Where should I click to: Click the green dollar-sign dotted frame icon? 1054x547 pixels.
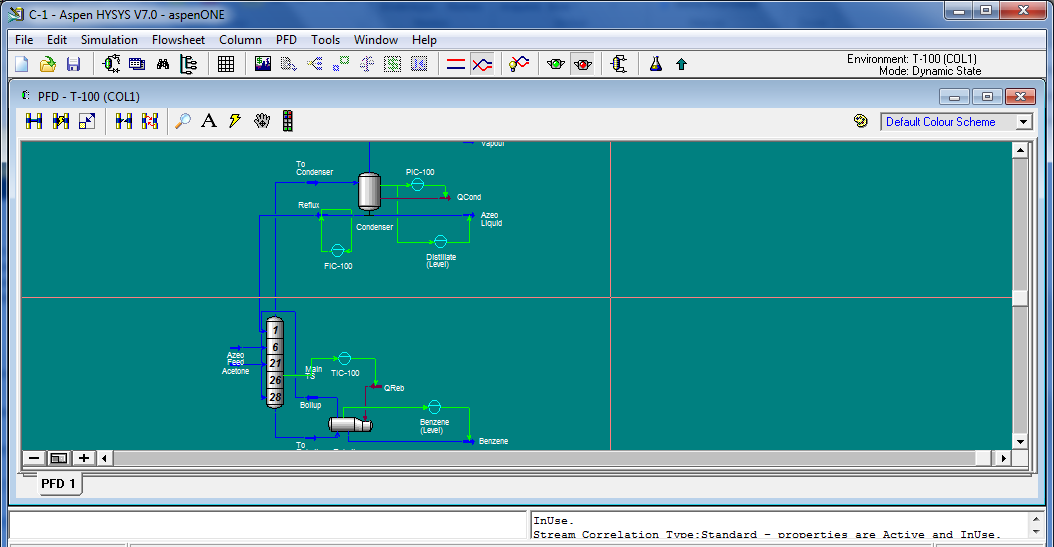click(393, 64)
